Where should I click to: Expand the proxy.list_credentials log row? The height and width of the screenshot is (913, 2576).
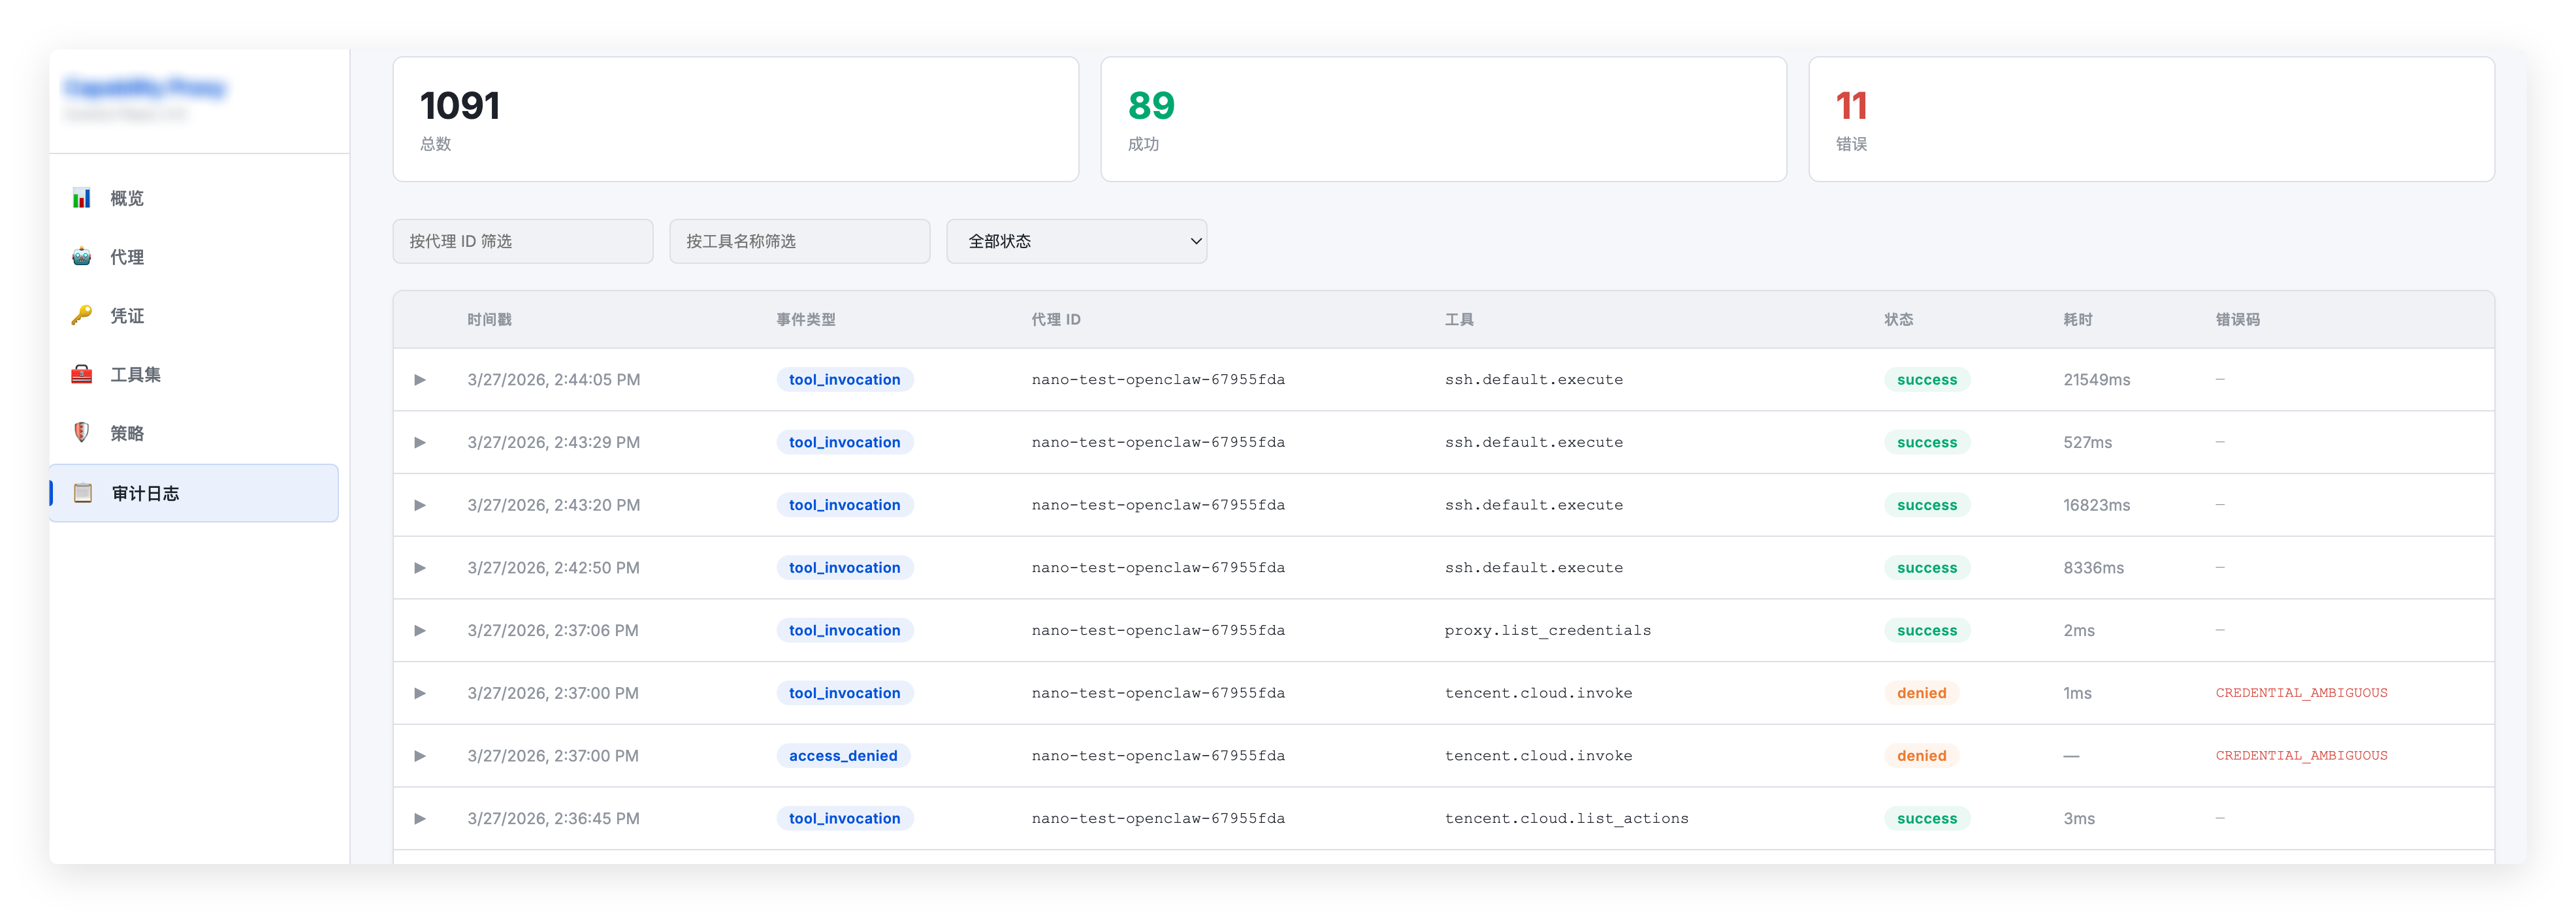point(420,631)
